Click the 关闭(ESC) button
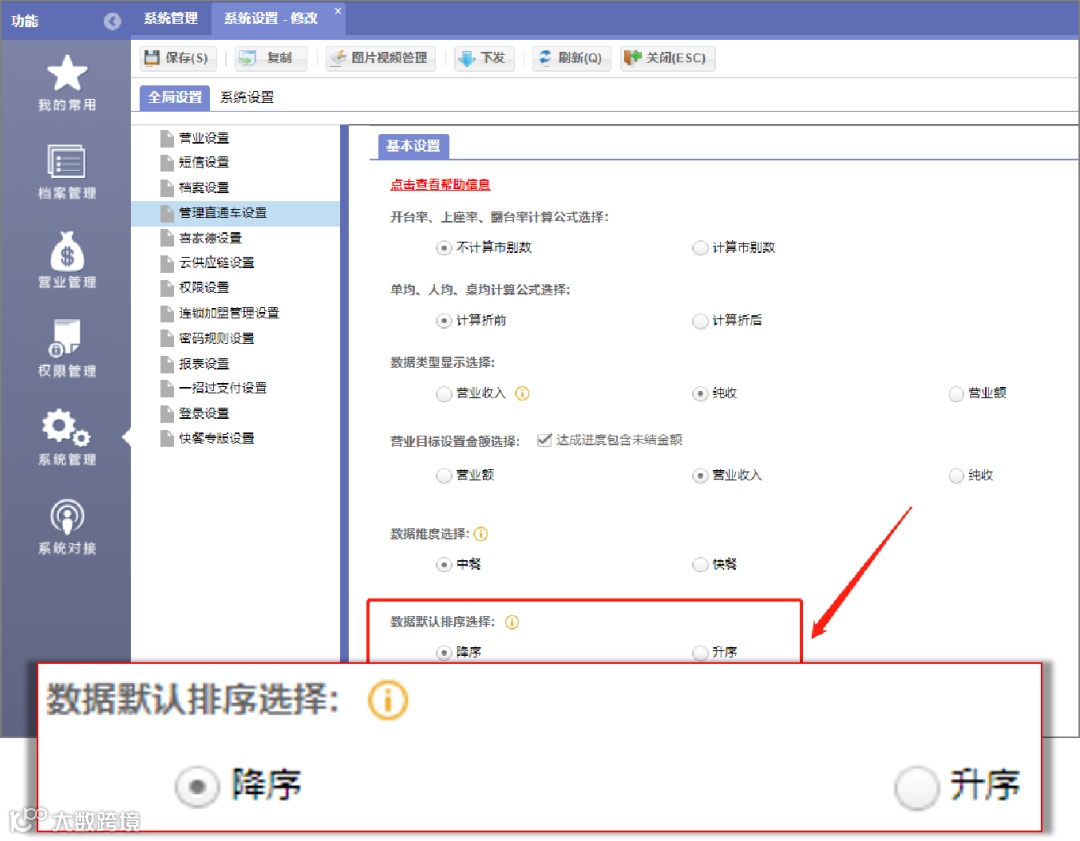Screen dimensions: 1080x841 [667, 59]
